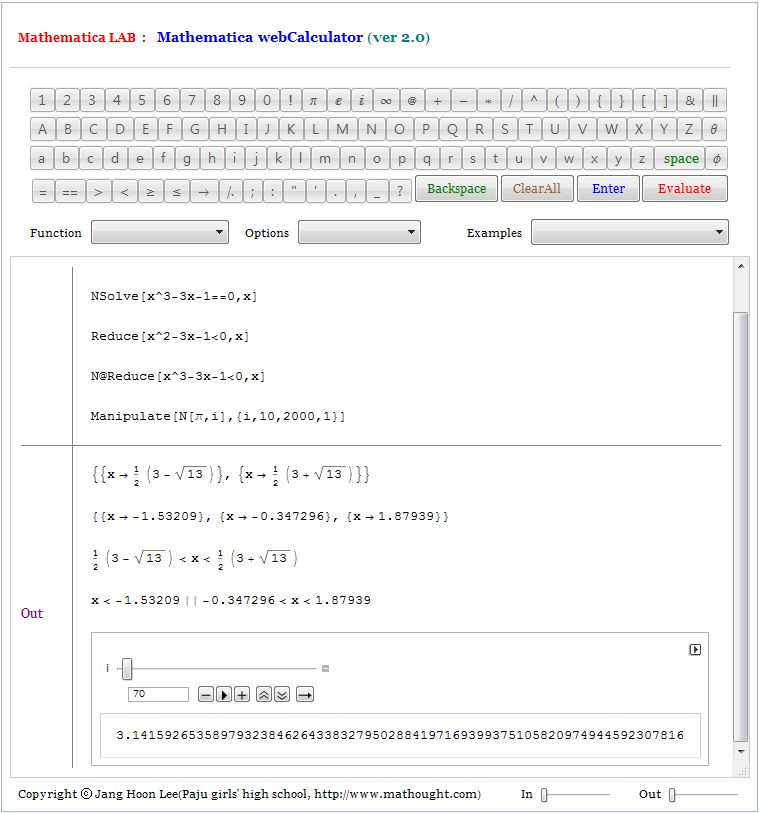Insert the less-than-or-equal key

[x=177, y=192]
